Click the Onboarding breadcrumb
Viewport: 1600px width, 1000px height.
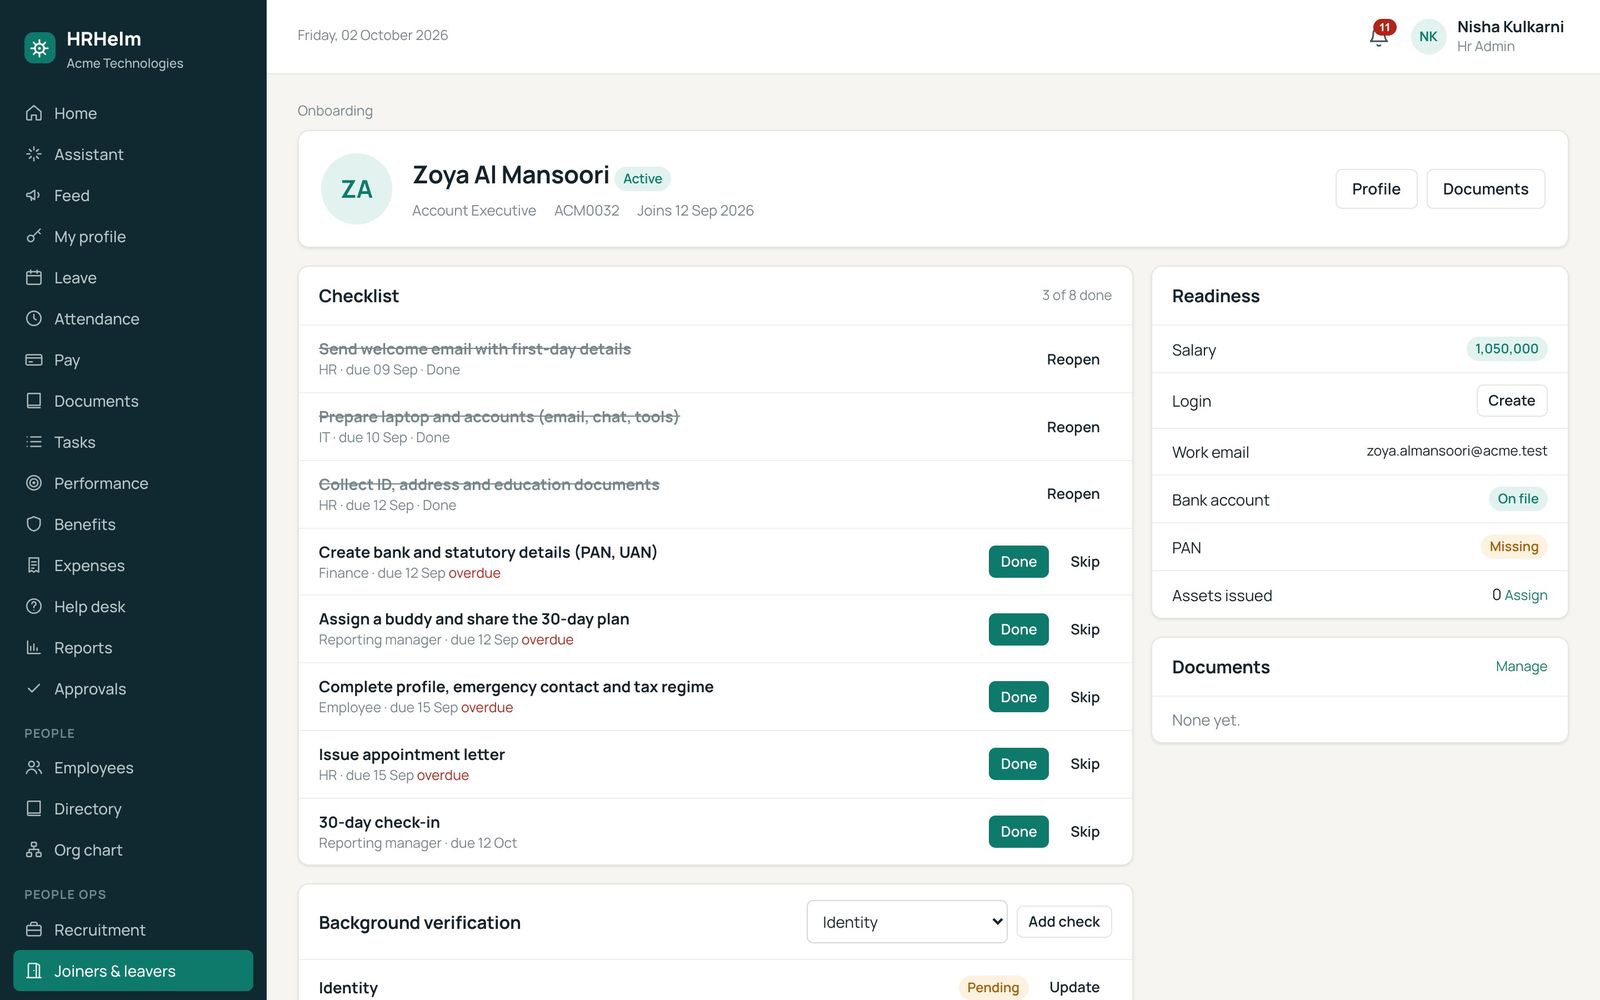tap(335, 111)
